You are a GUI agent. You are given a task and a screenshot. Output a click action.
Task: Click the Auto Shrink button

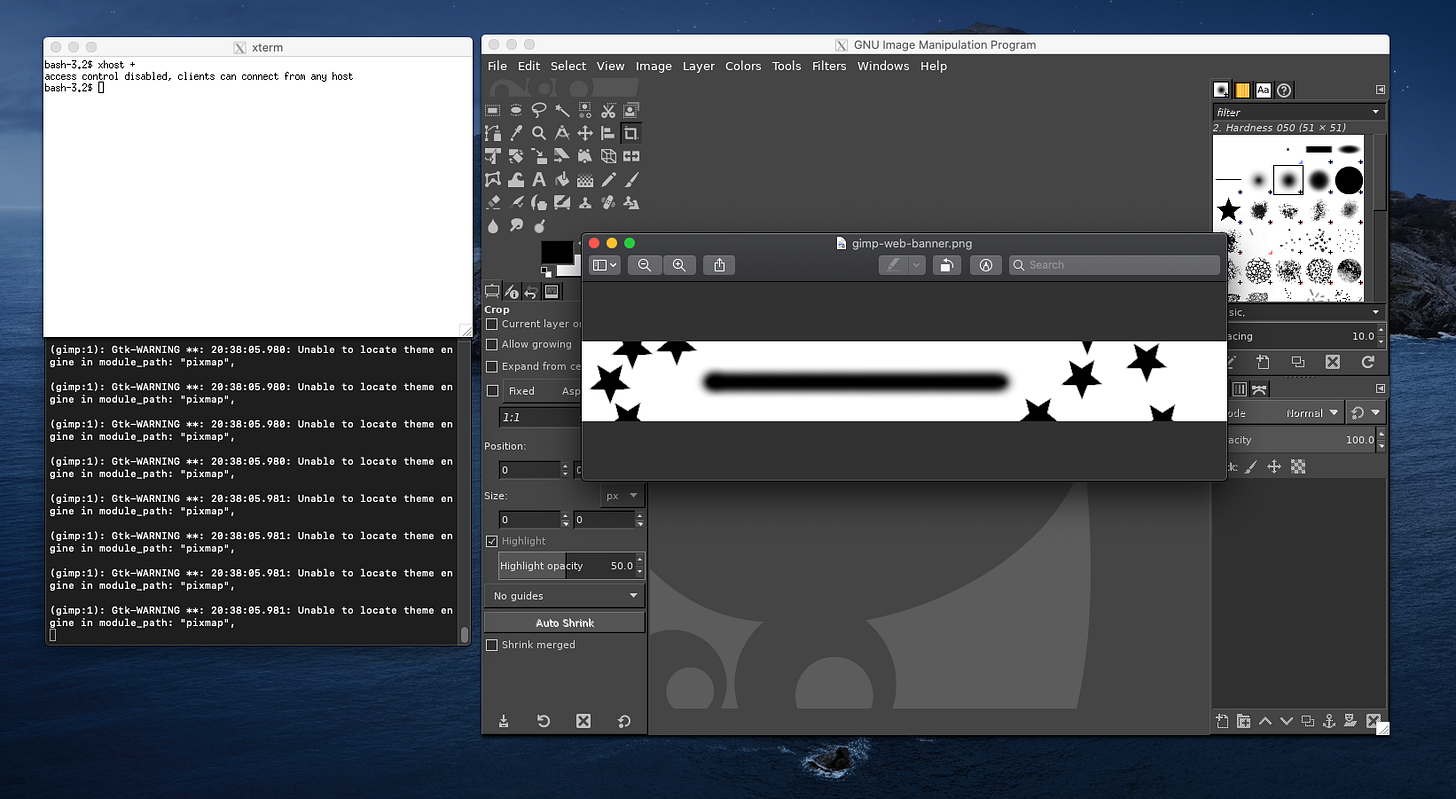coord(565,623)
